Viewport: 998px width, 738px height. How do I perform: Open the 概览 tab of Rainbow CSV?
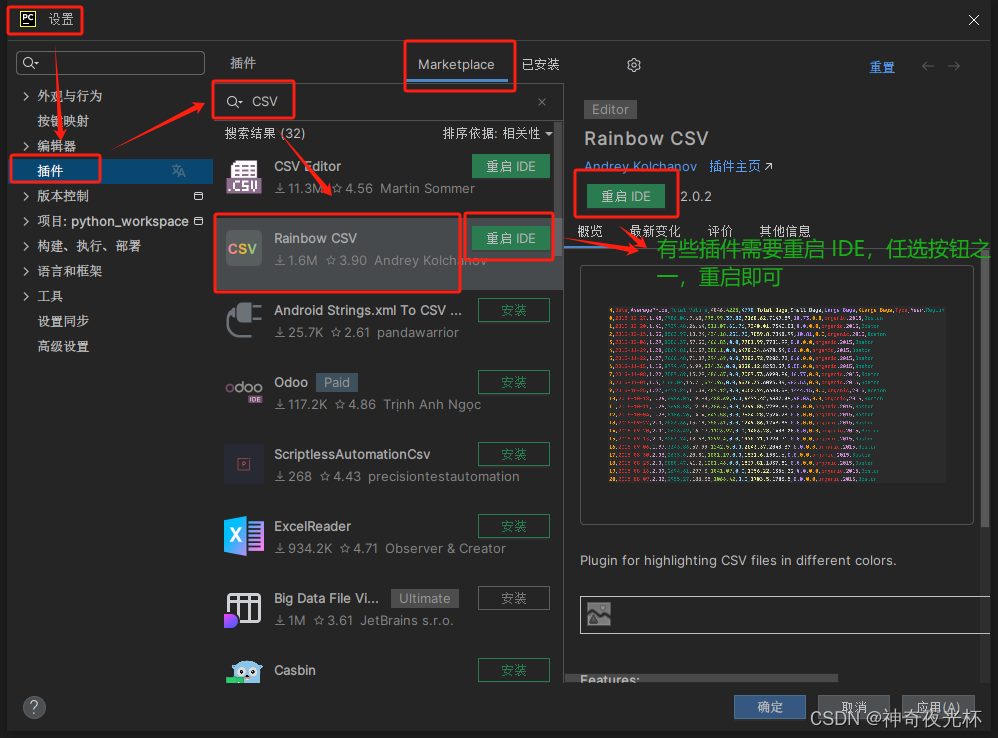click(589, 231)
